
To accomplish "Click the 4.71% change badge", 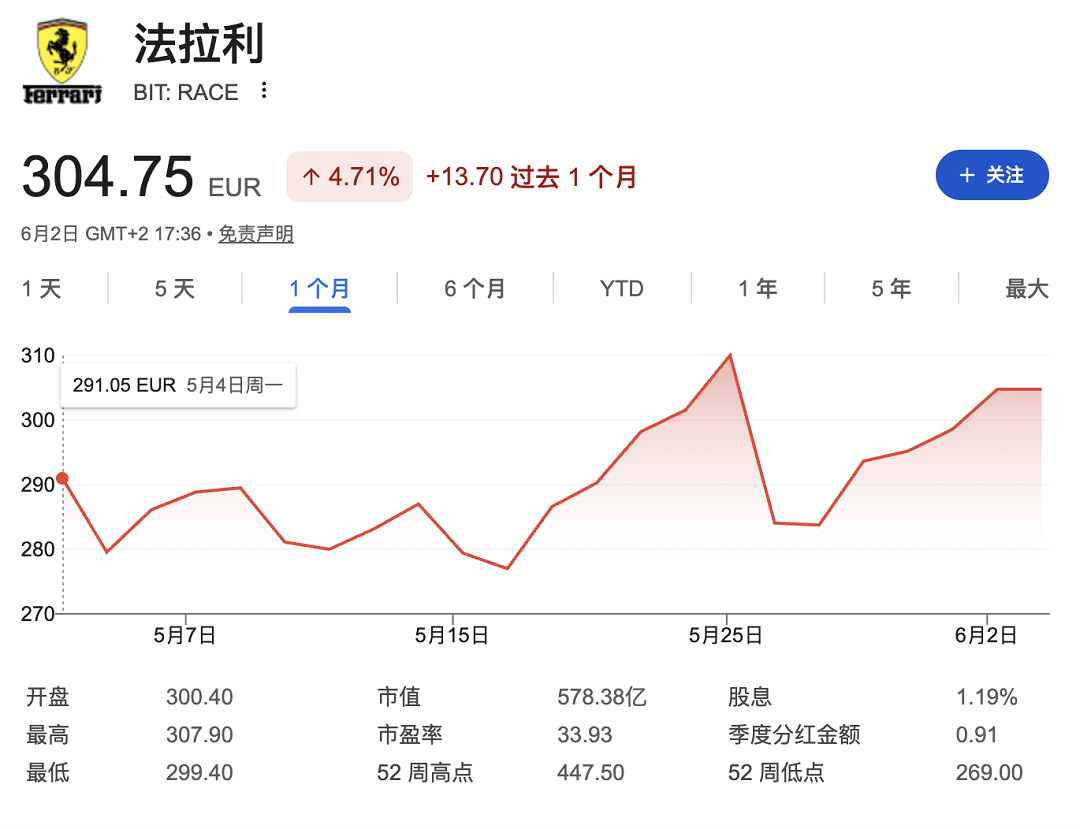I will 350,176.
